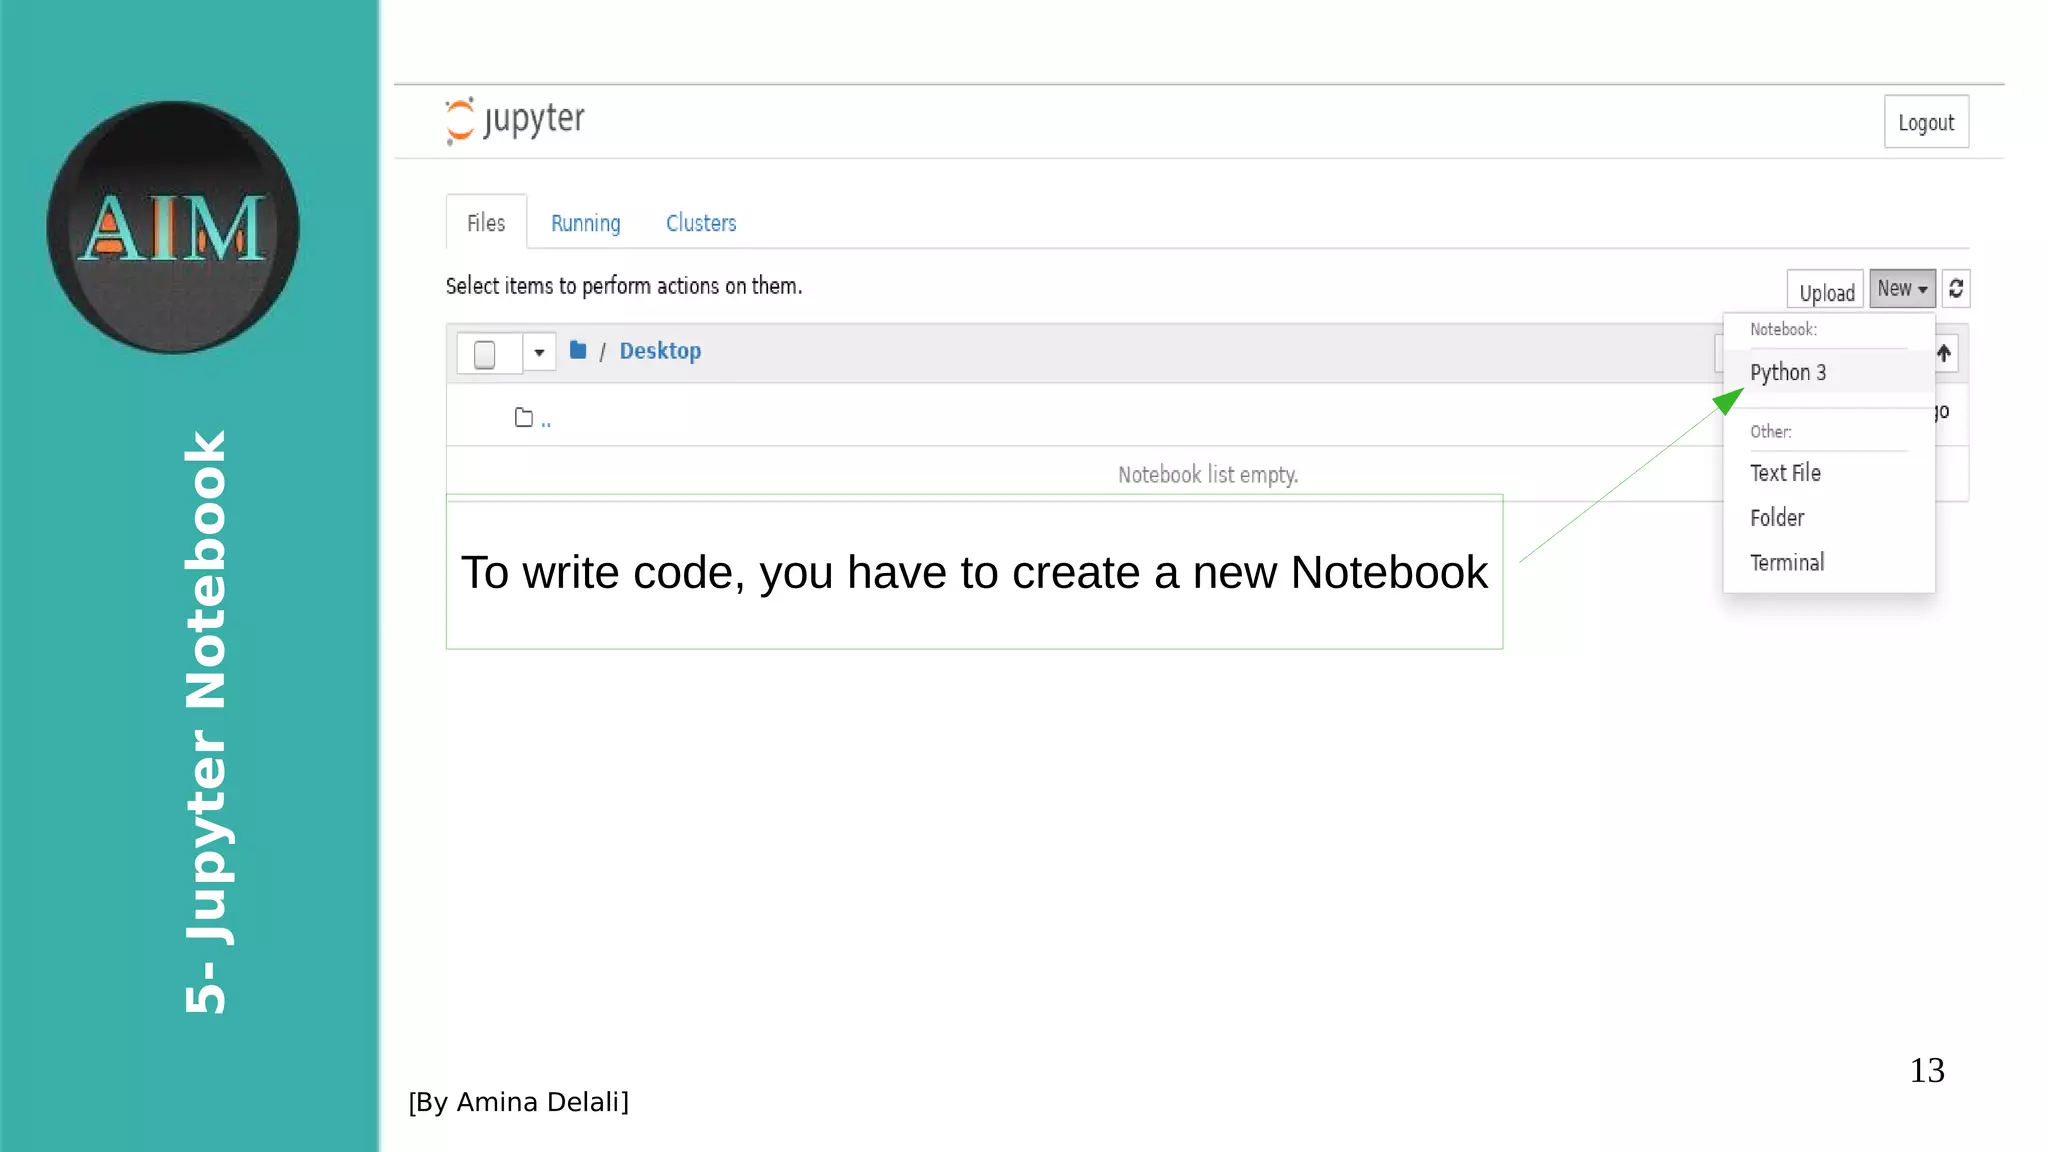Toggle the select-all checkbox
Viewport: 2048px width, 1152px height.
(484, 354)
